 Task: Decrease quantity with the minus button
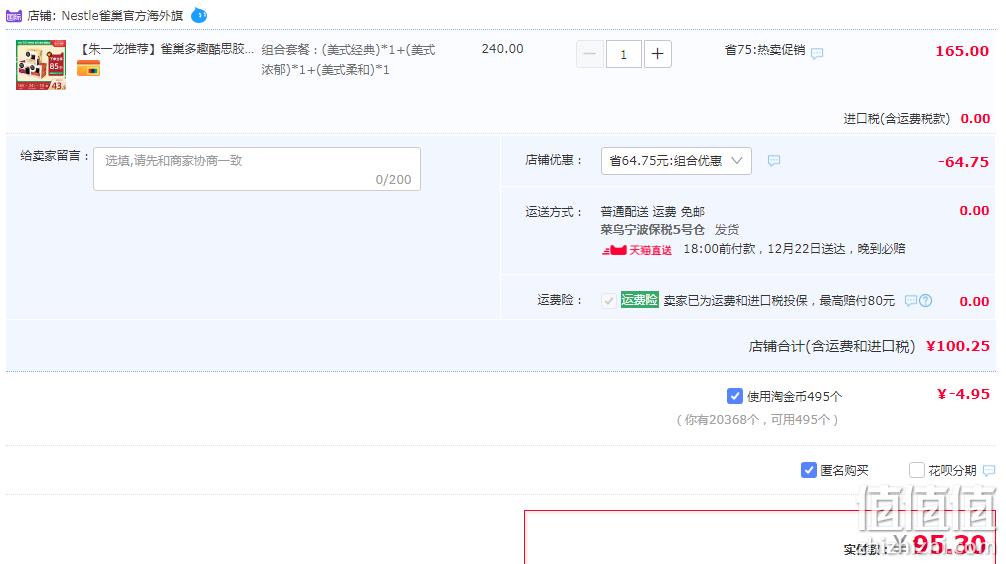(590, 55)
